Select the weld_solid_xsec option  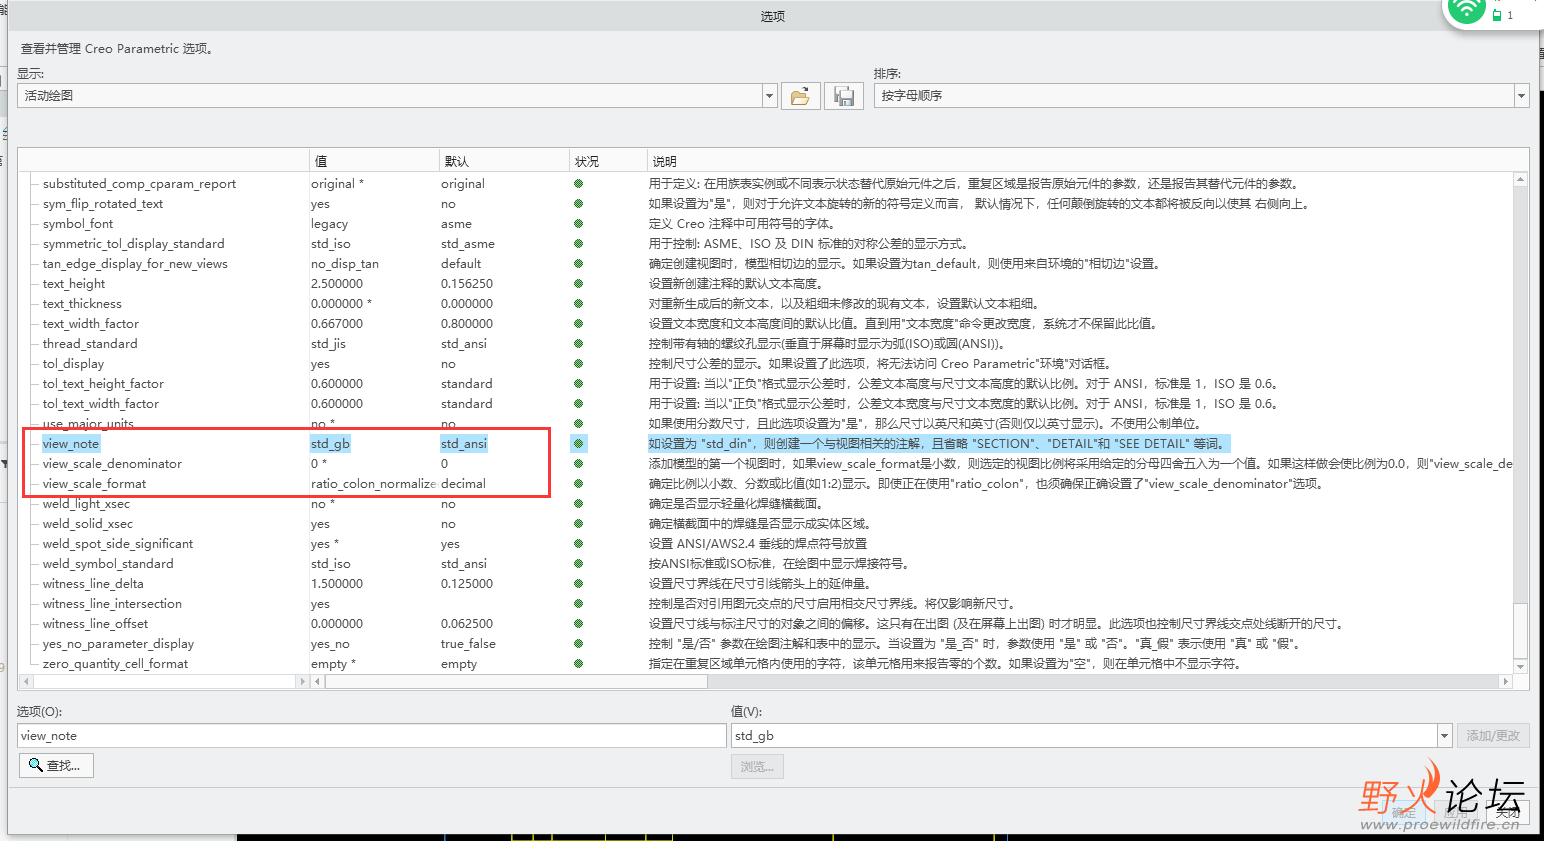tap(87, 523)
